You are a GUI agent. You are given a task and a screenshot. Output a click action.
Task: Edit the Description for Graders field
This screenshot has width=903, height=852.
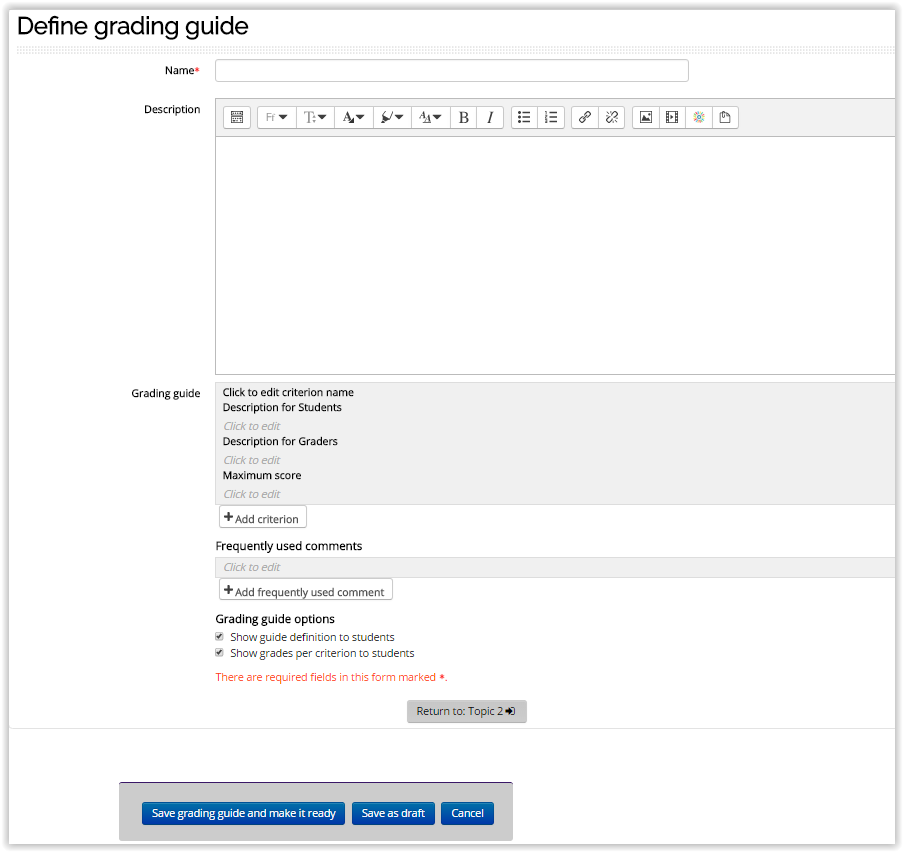252,460
